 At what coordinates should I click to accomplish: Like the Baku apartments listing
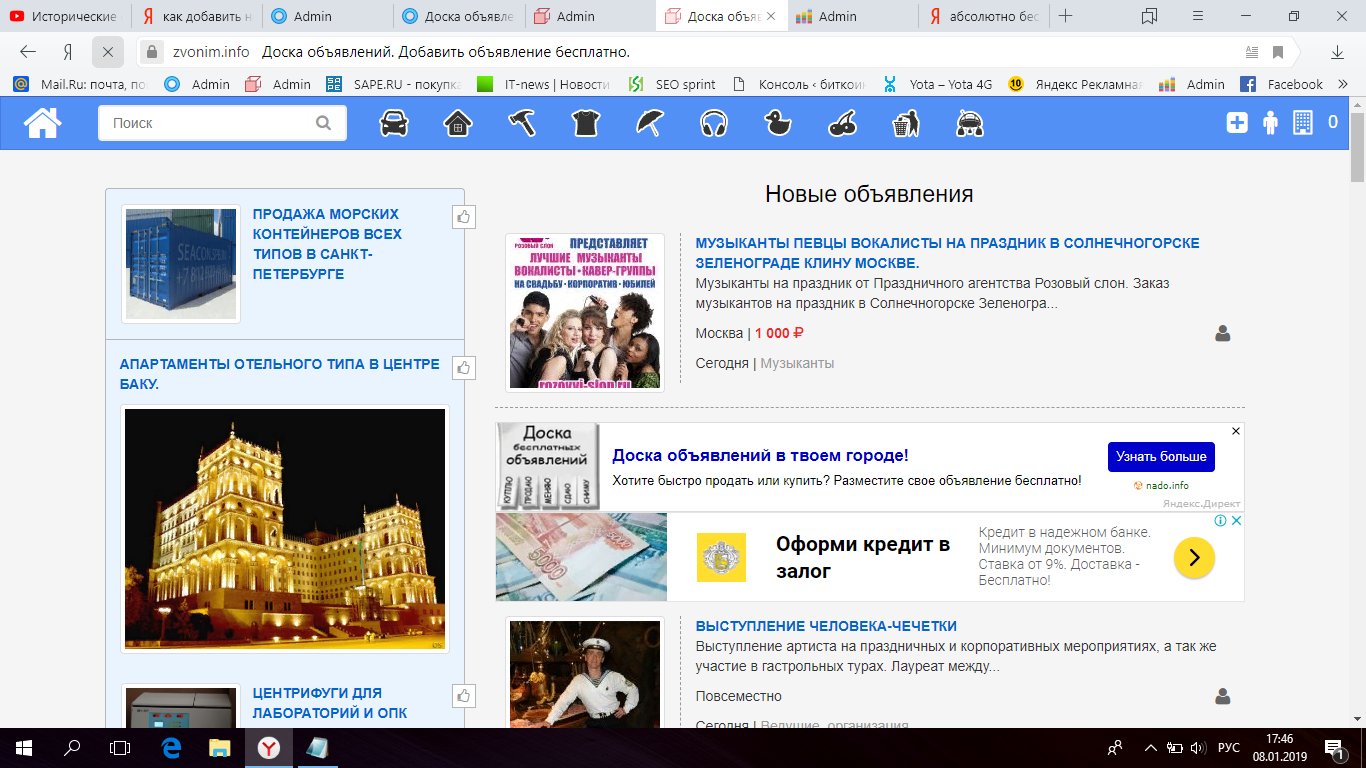(x=464, y=368)
